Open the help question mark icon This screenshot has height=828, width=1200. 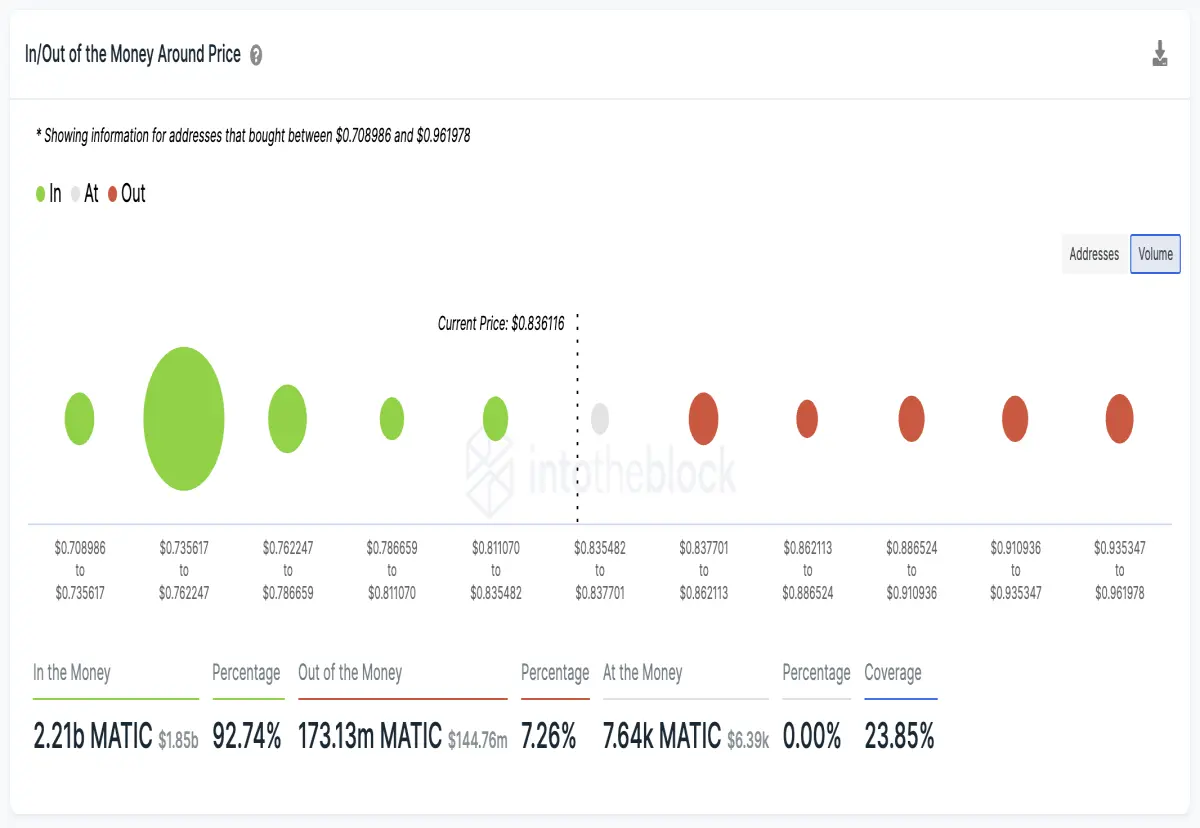256,55
